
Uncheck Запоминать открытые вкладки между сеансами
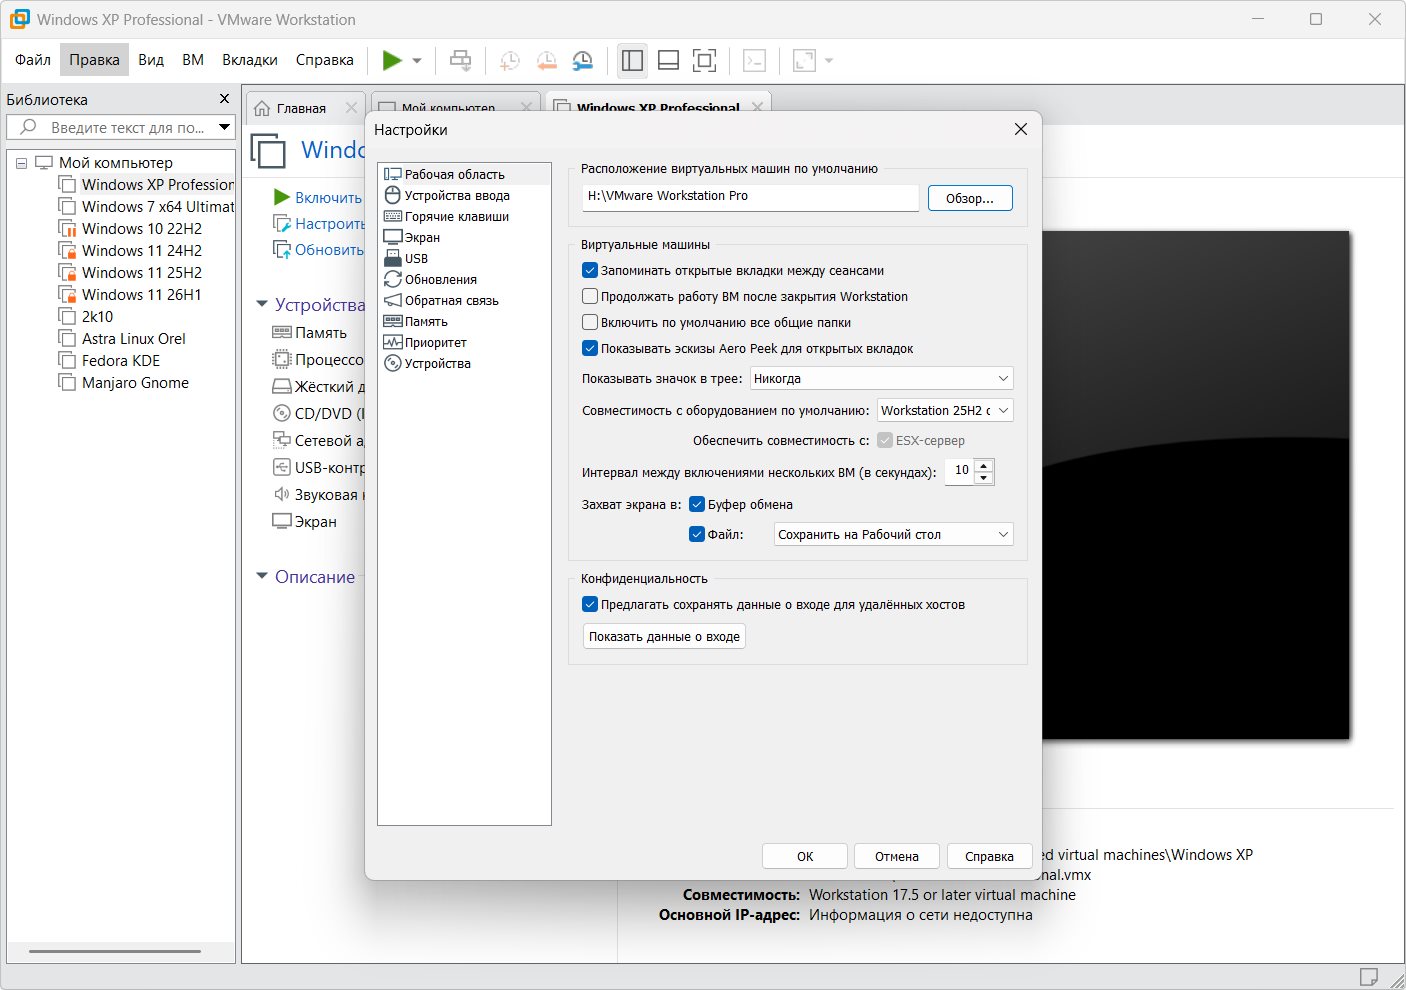[590, 271]
